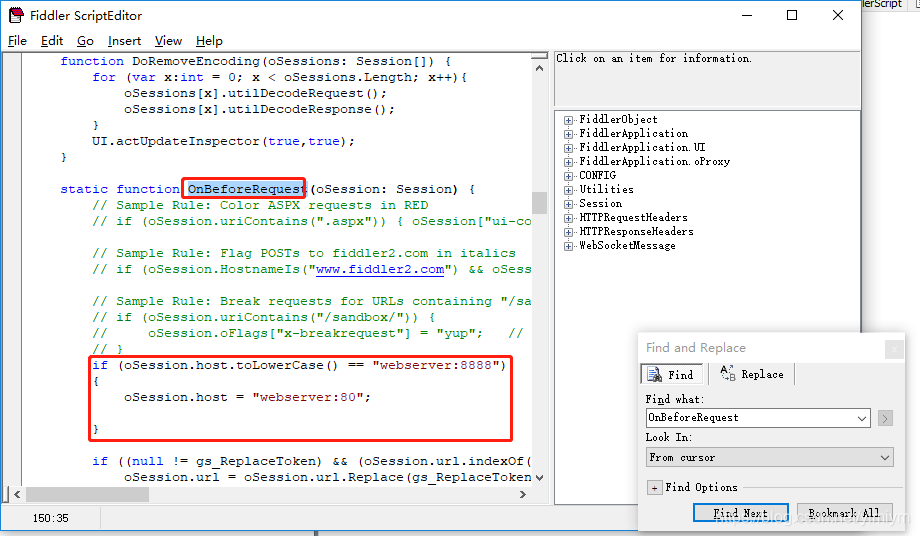The width and height of the screenshot is (920, 536).
Task: Click the highlighted OnBeforeRequest text
Action: pos(246,189)
